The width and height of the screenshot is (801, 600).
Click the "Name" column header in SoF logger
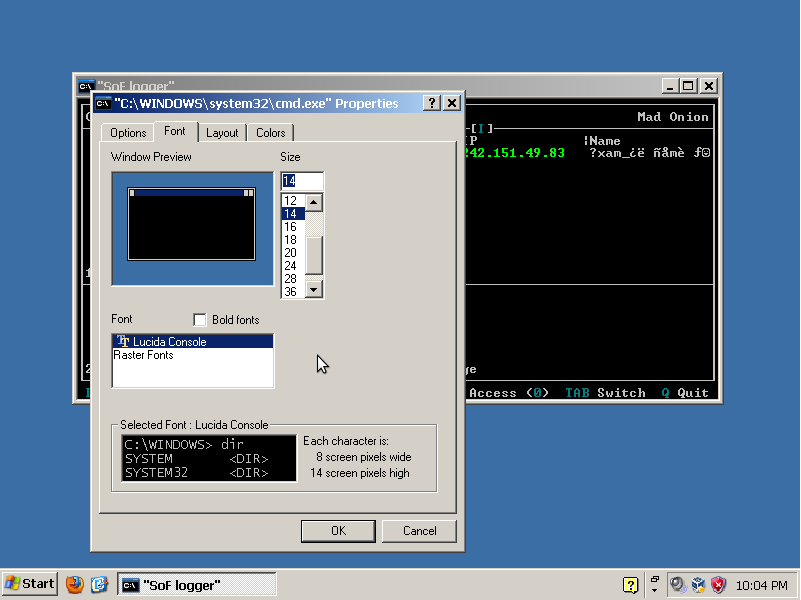[x=605, y=141]
